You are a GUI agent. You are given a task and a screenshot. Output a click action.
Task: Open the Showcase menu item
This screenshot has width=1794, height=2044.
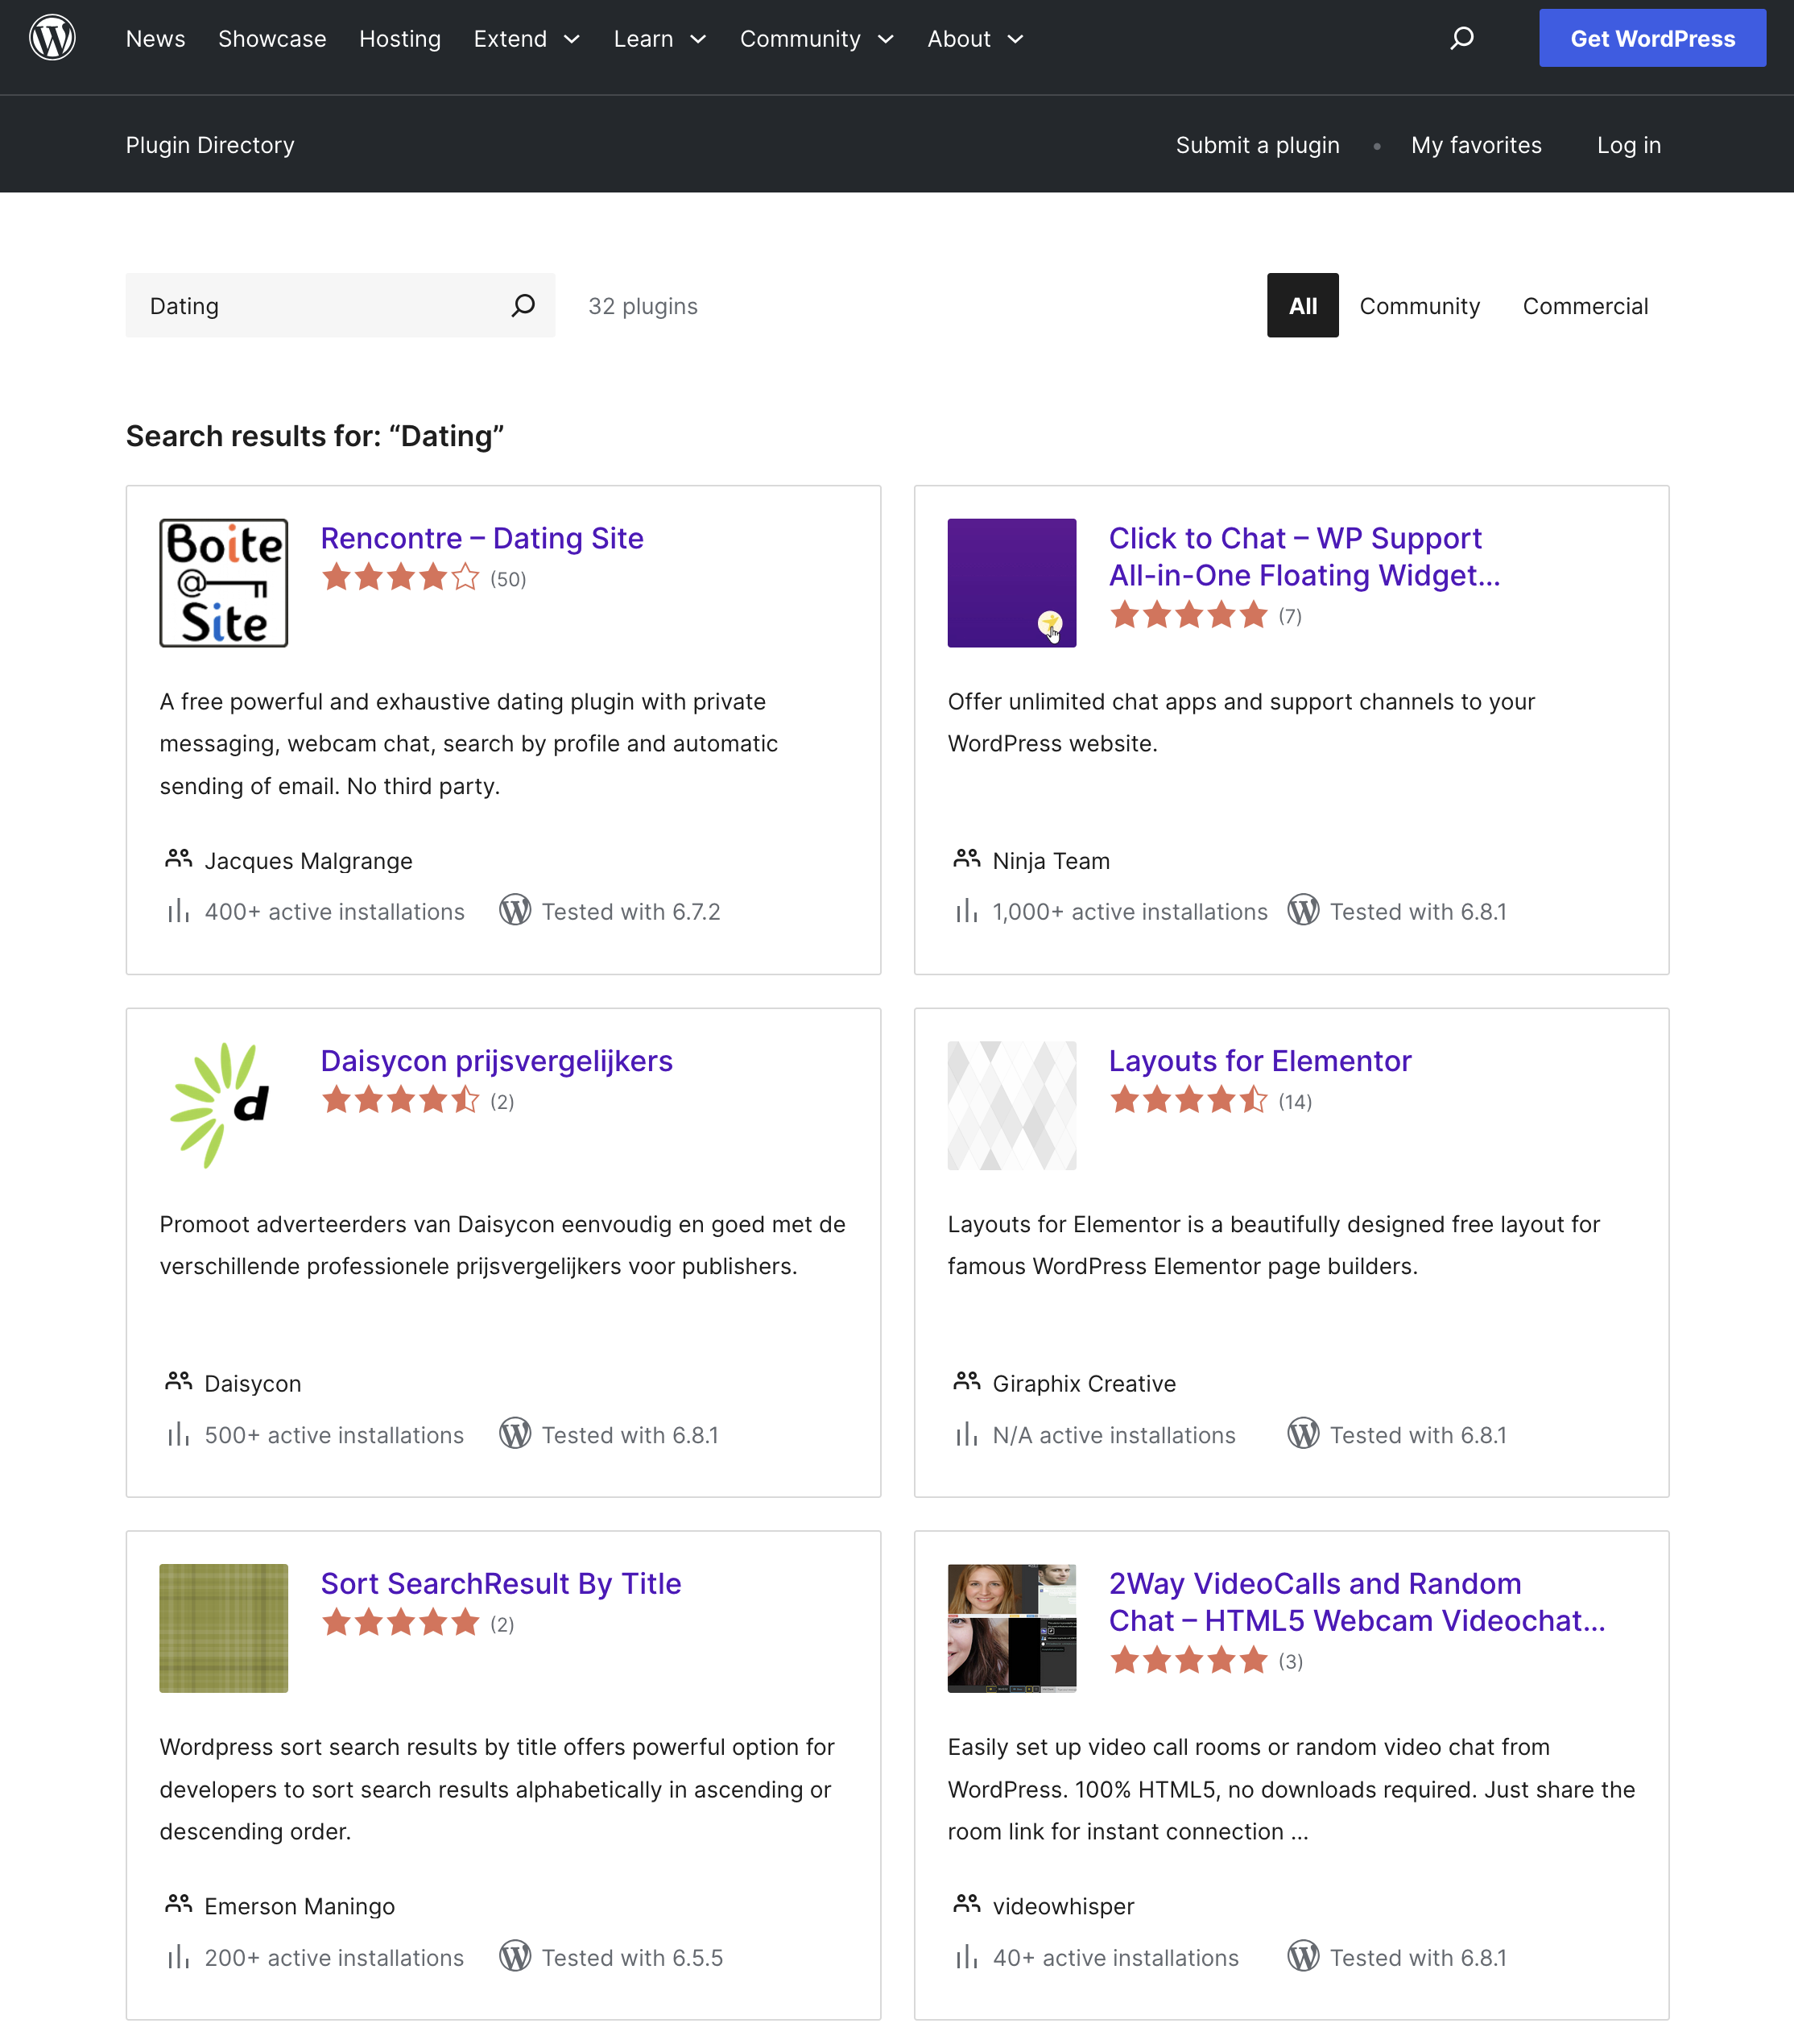272,39
